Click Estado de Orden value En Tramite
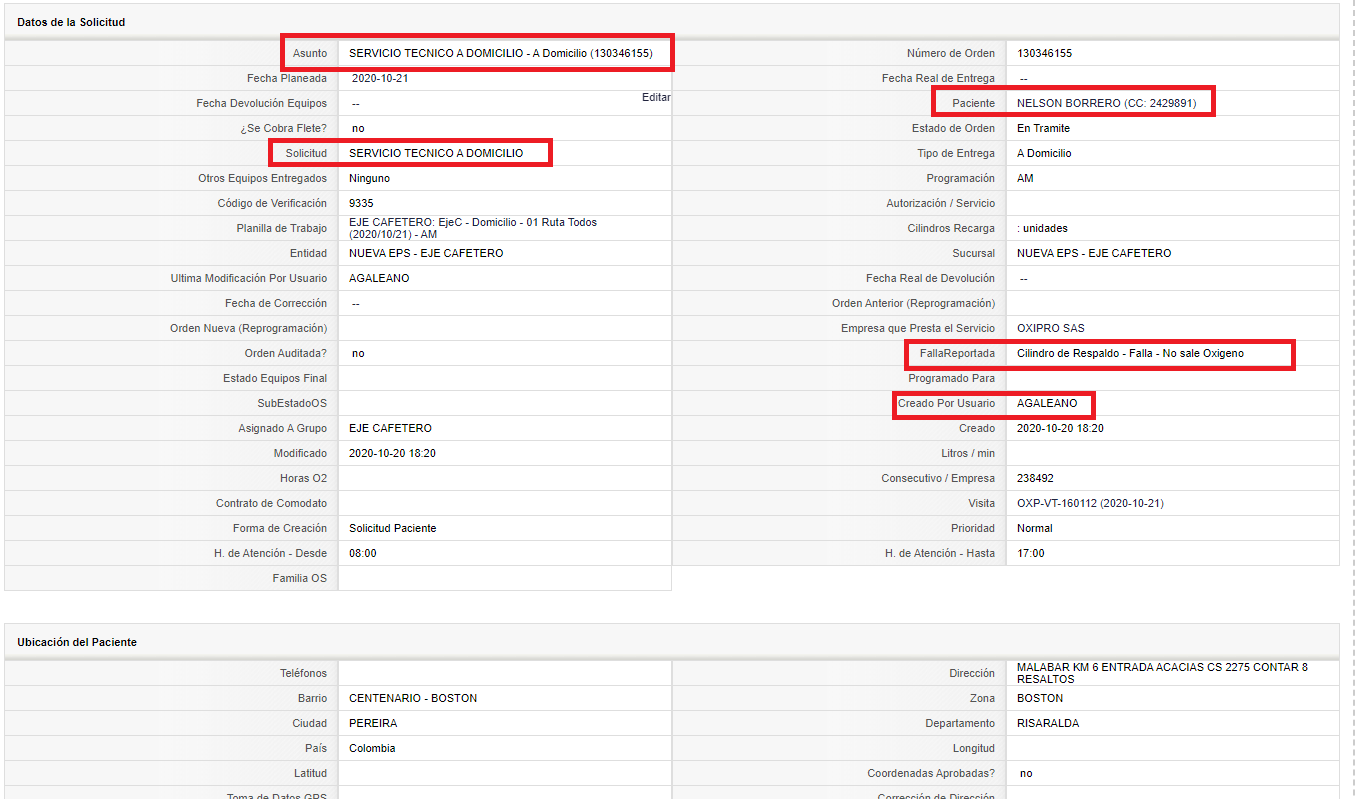Viewport: 1357px width, 799px height. tap(1043, 128)
